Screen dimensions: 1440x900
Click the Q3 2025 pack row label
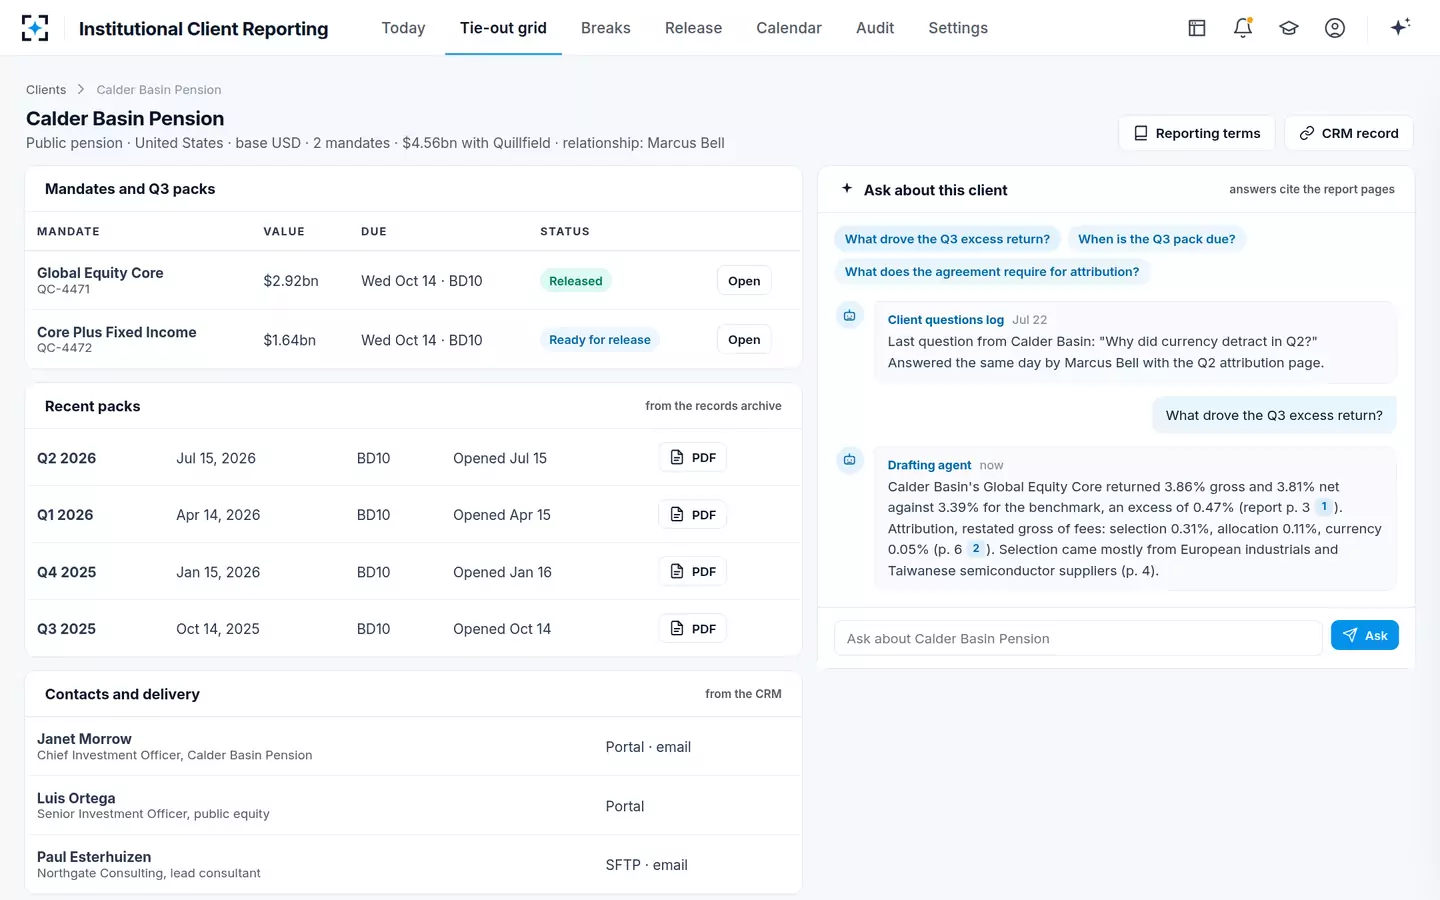[67, 629]
